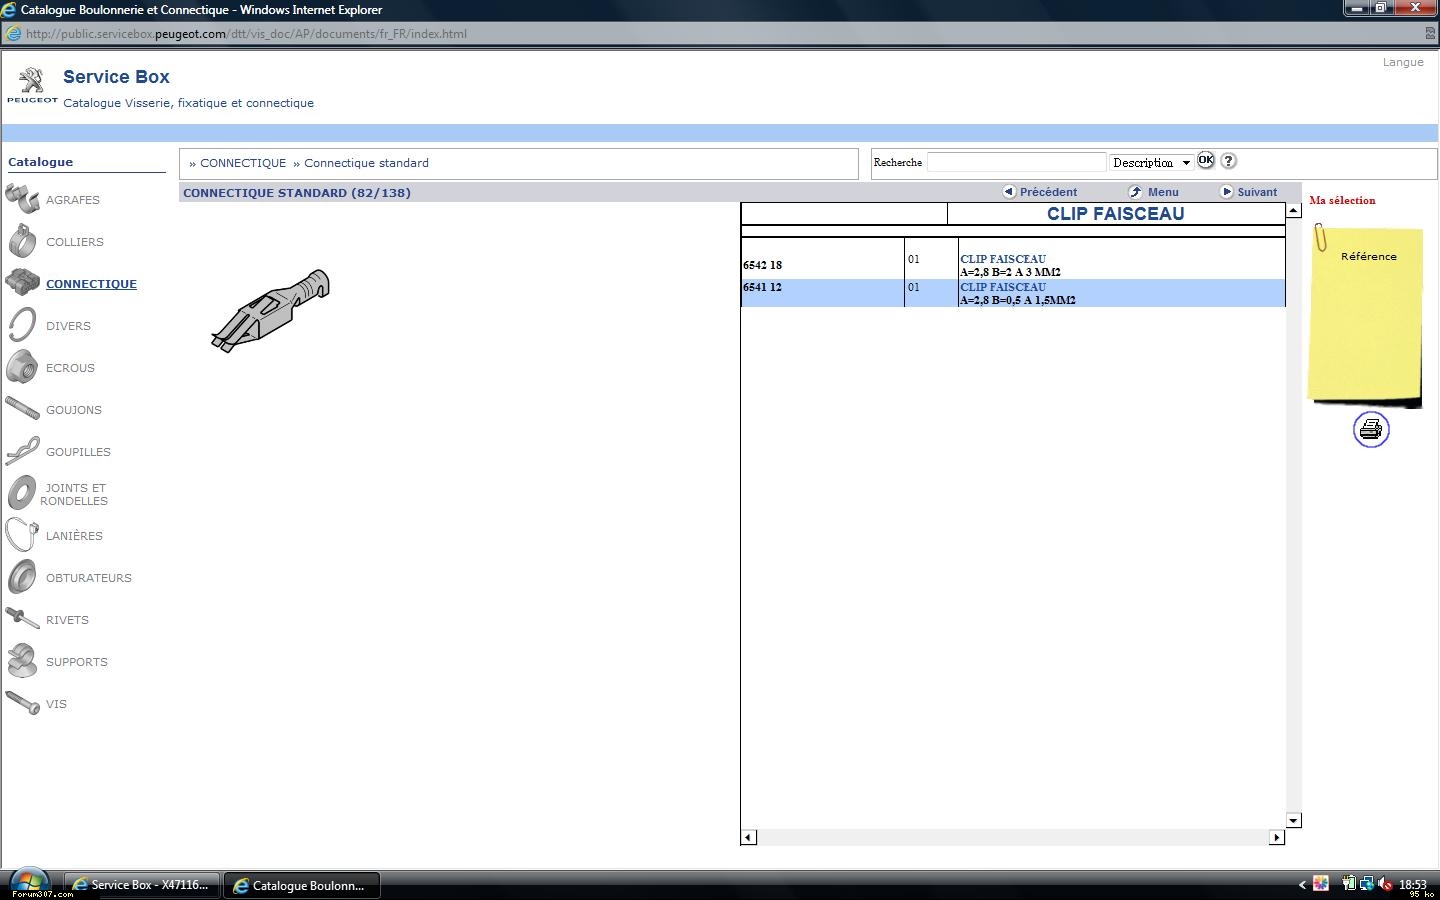Viewport: 1440px width, 900px height.
Task: Expand the Description search type dropdown
Action: pos(1152,162)
